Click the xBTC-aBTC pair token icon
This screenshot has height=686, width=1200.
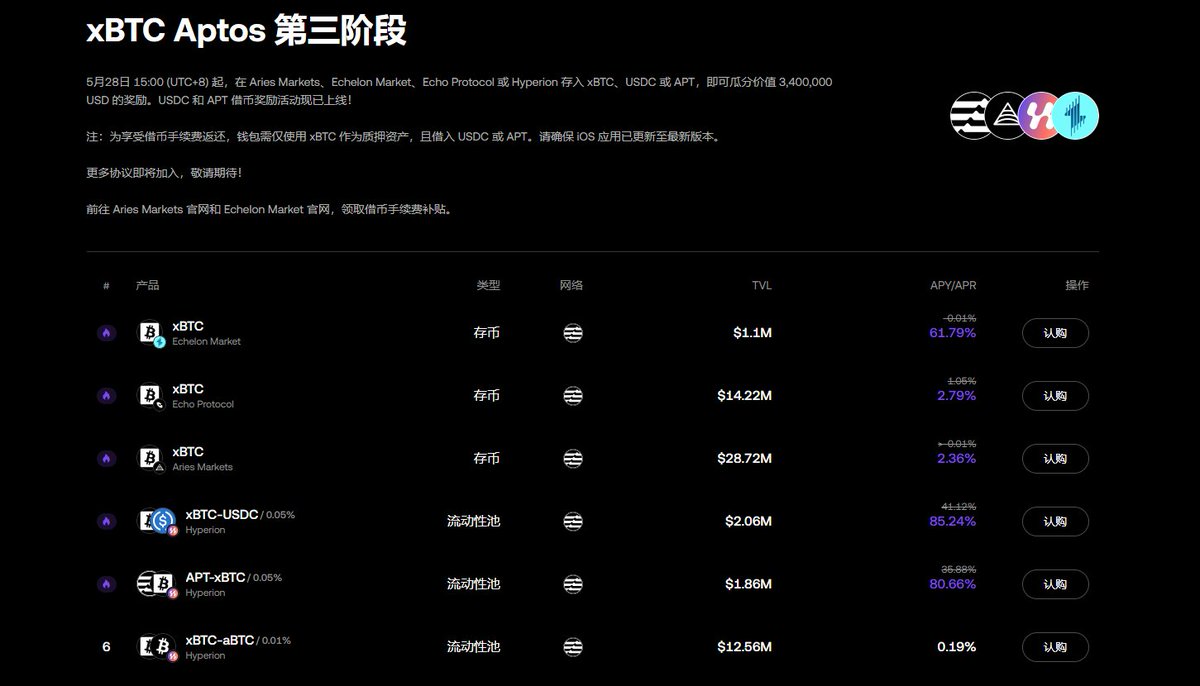click(x=156, y=647)
